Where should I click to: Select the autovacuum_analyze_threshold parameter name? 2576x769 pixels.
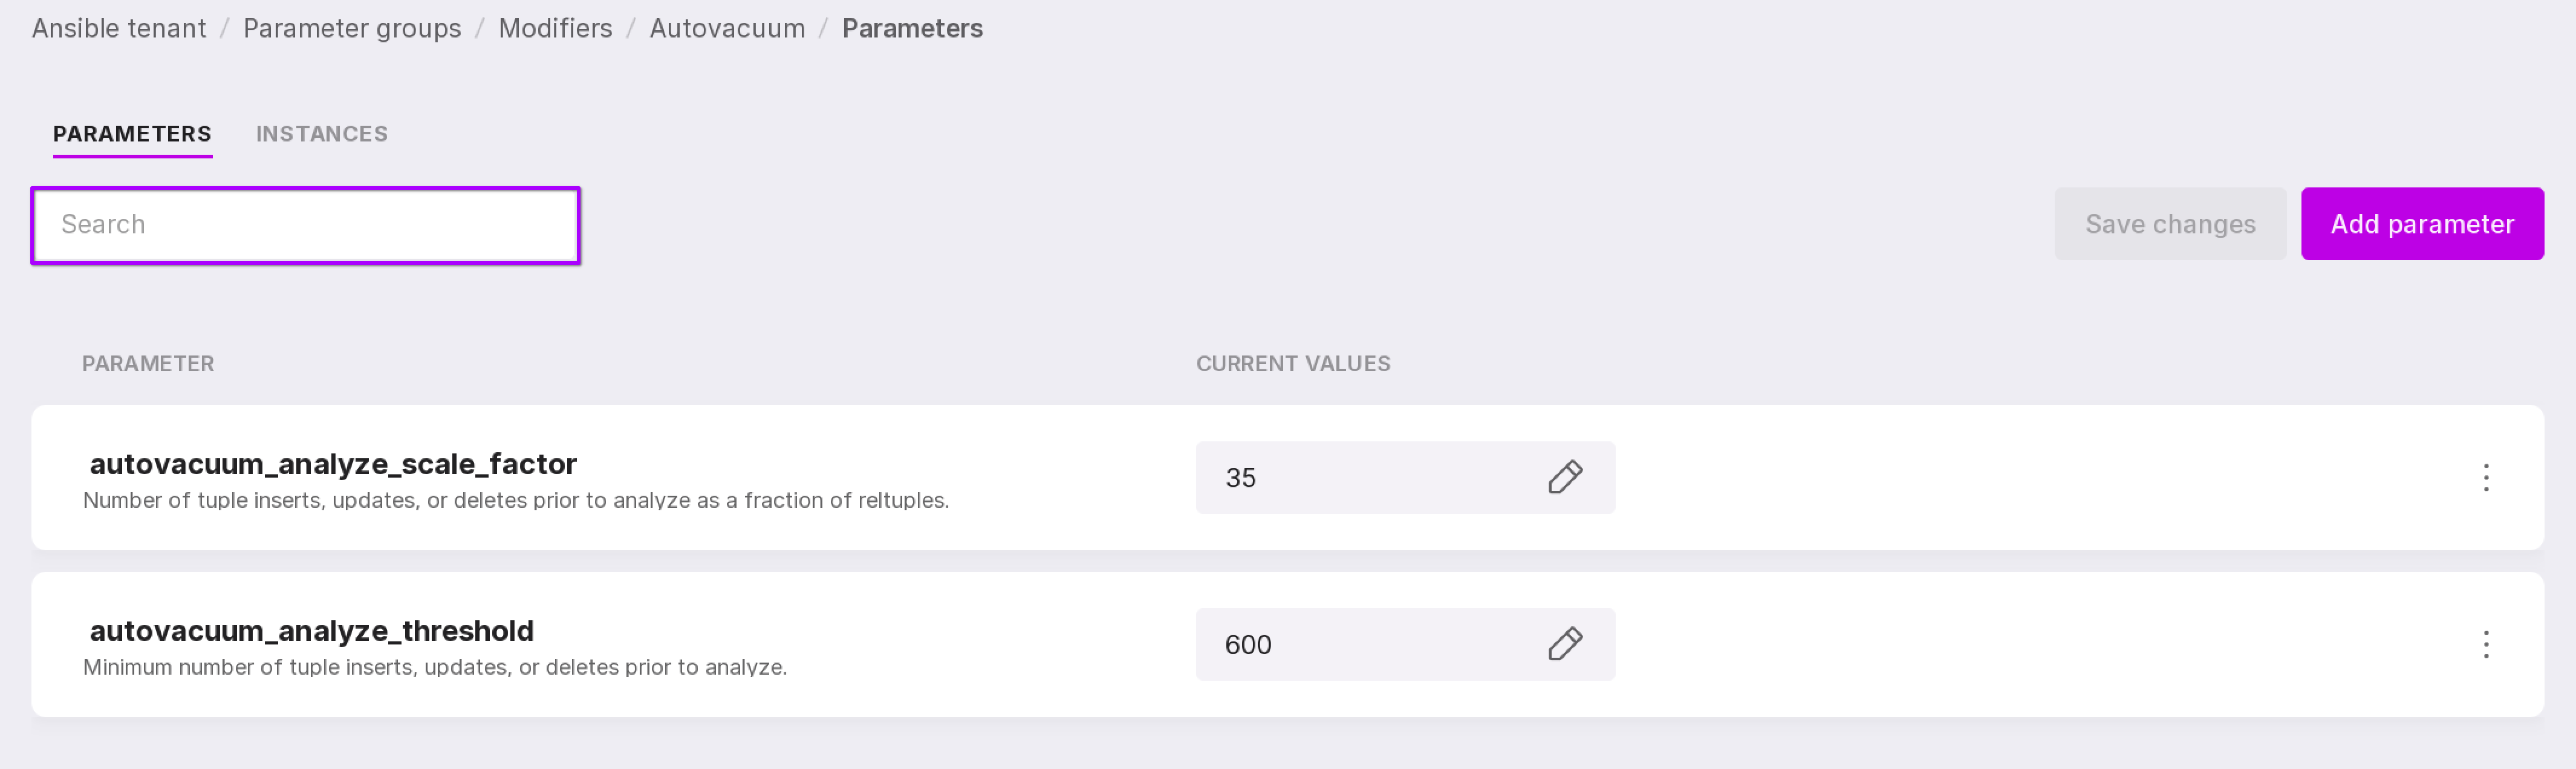[311, 631]
